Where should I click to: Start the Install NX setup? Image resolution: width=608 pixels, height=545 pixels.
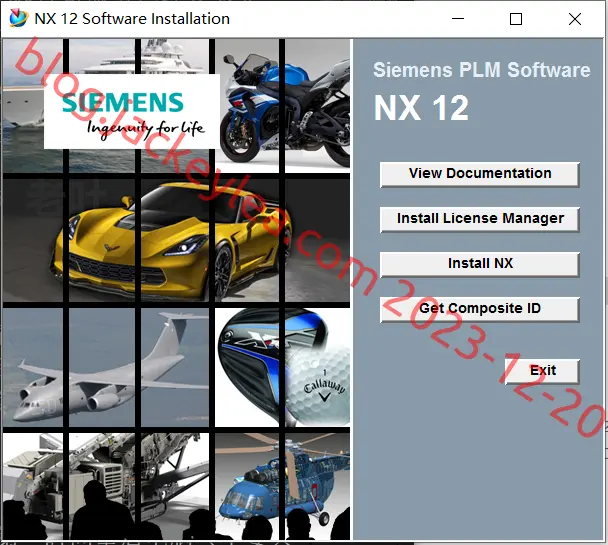(480, 264)
